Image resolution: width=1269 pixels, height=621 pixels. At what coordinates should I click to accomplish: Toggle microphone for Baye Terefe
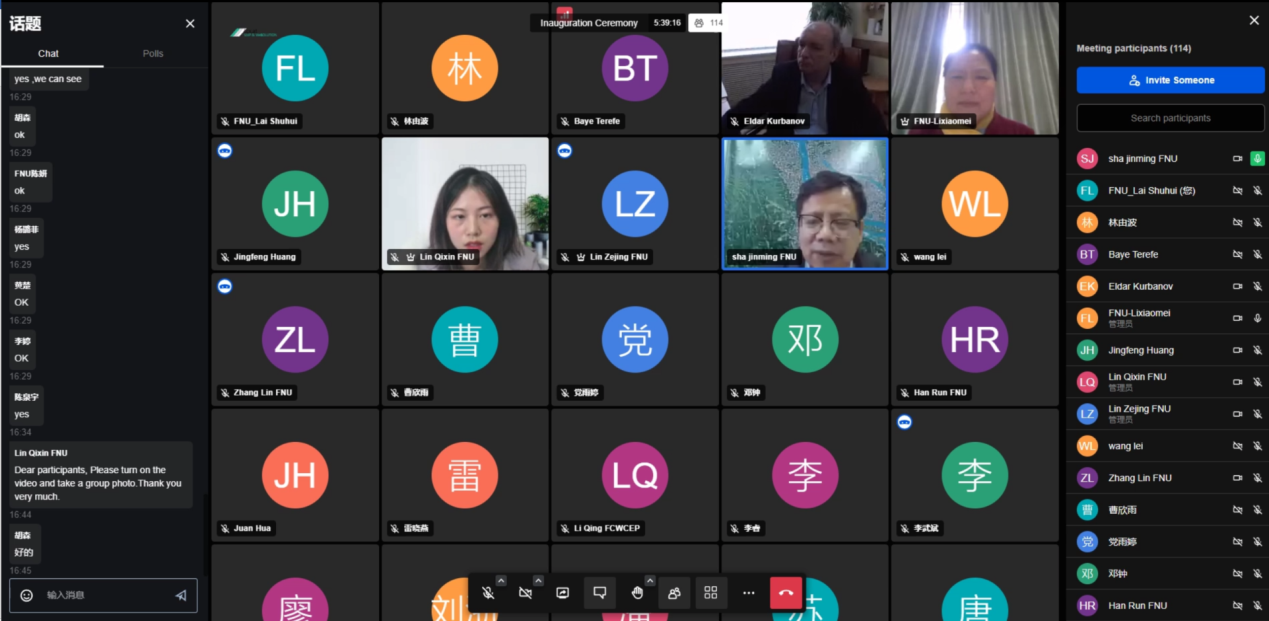pyautogui.click(x=1257, y=254)
